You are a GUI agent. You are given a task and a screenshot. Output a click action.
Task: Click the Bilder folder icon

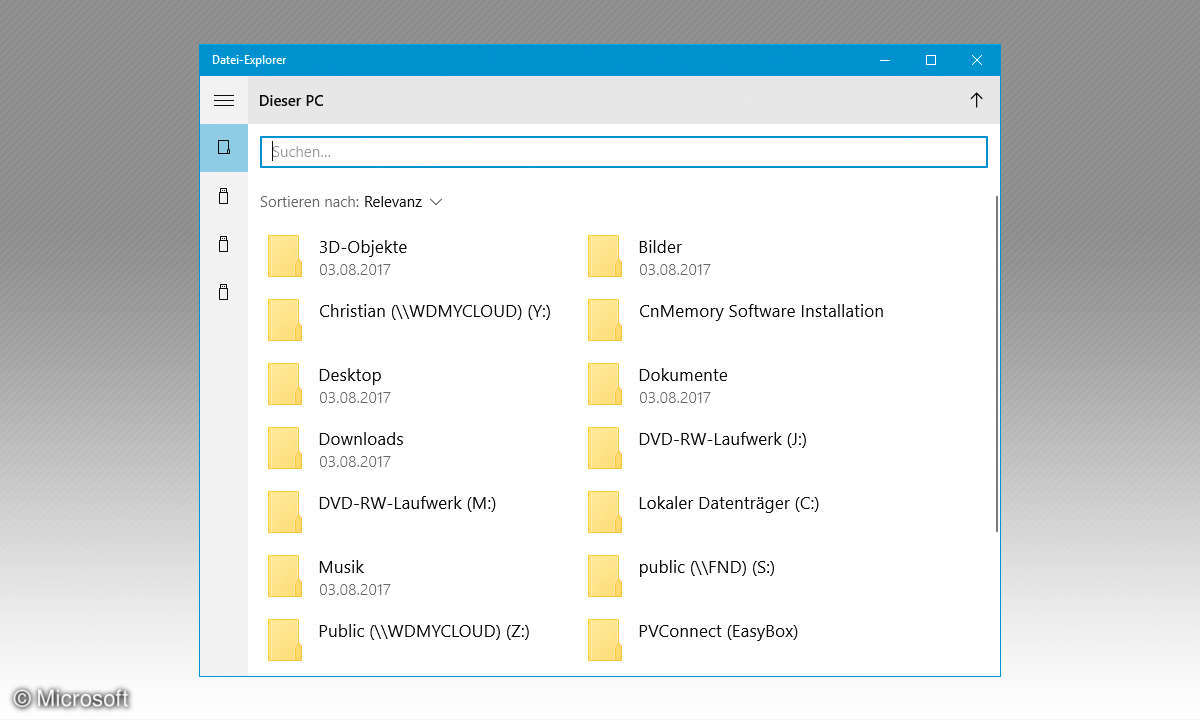click(x=605, y=257)
